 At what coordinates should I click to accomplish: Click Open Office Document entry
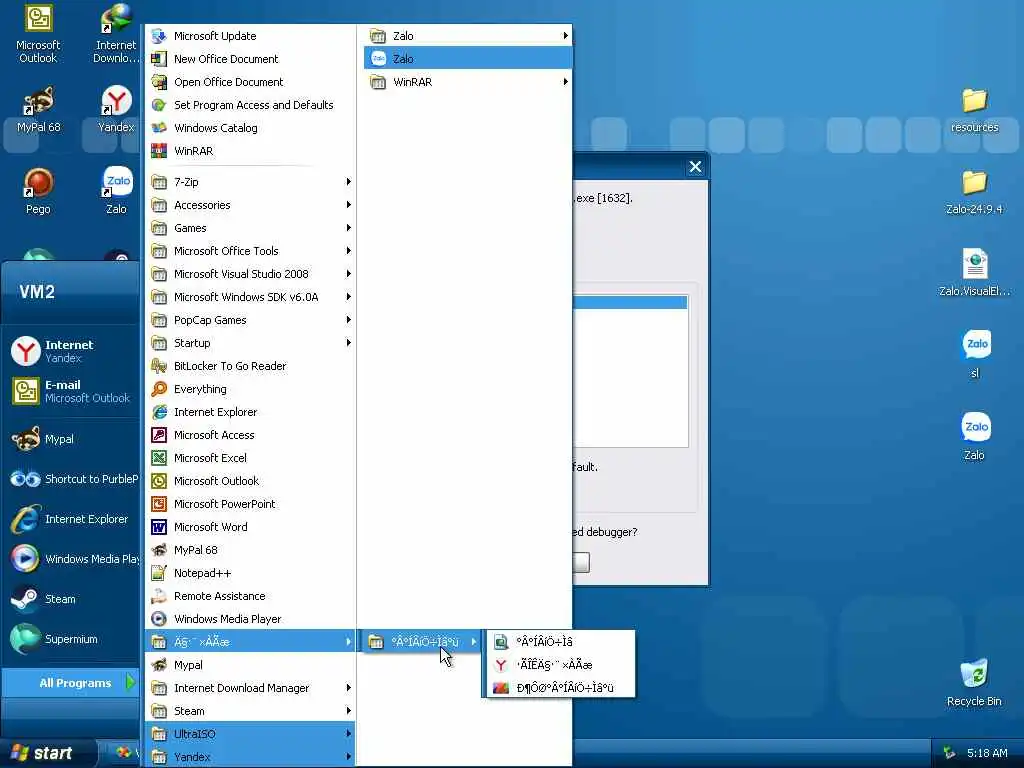pos(249,82)
